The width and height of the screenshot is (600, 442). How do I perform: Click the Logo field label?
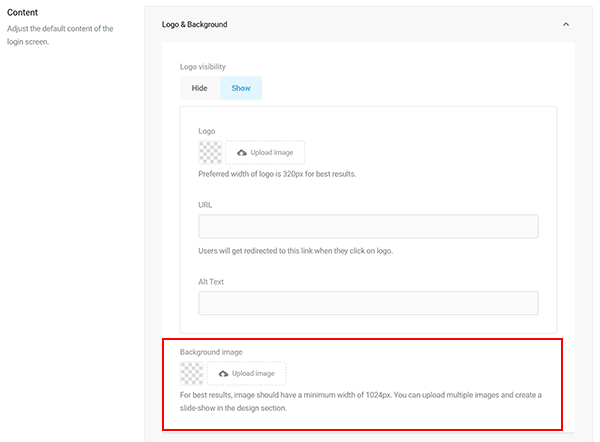coord(207,131)
